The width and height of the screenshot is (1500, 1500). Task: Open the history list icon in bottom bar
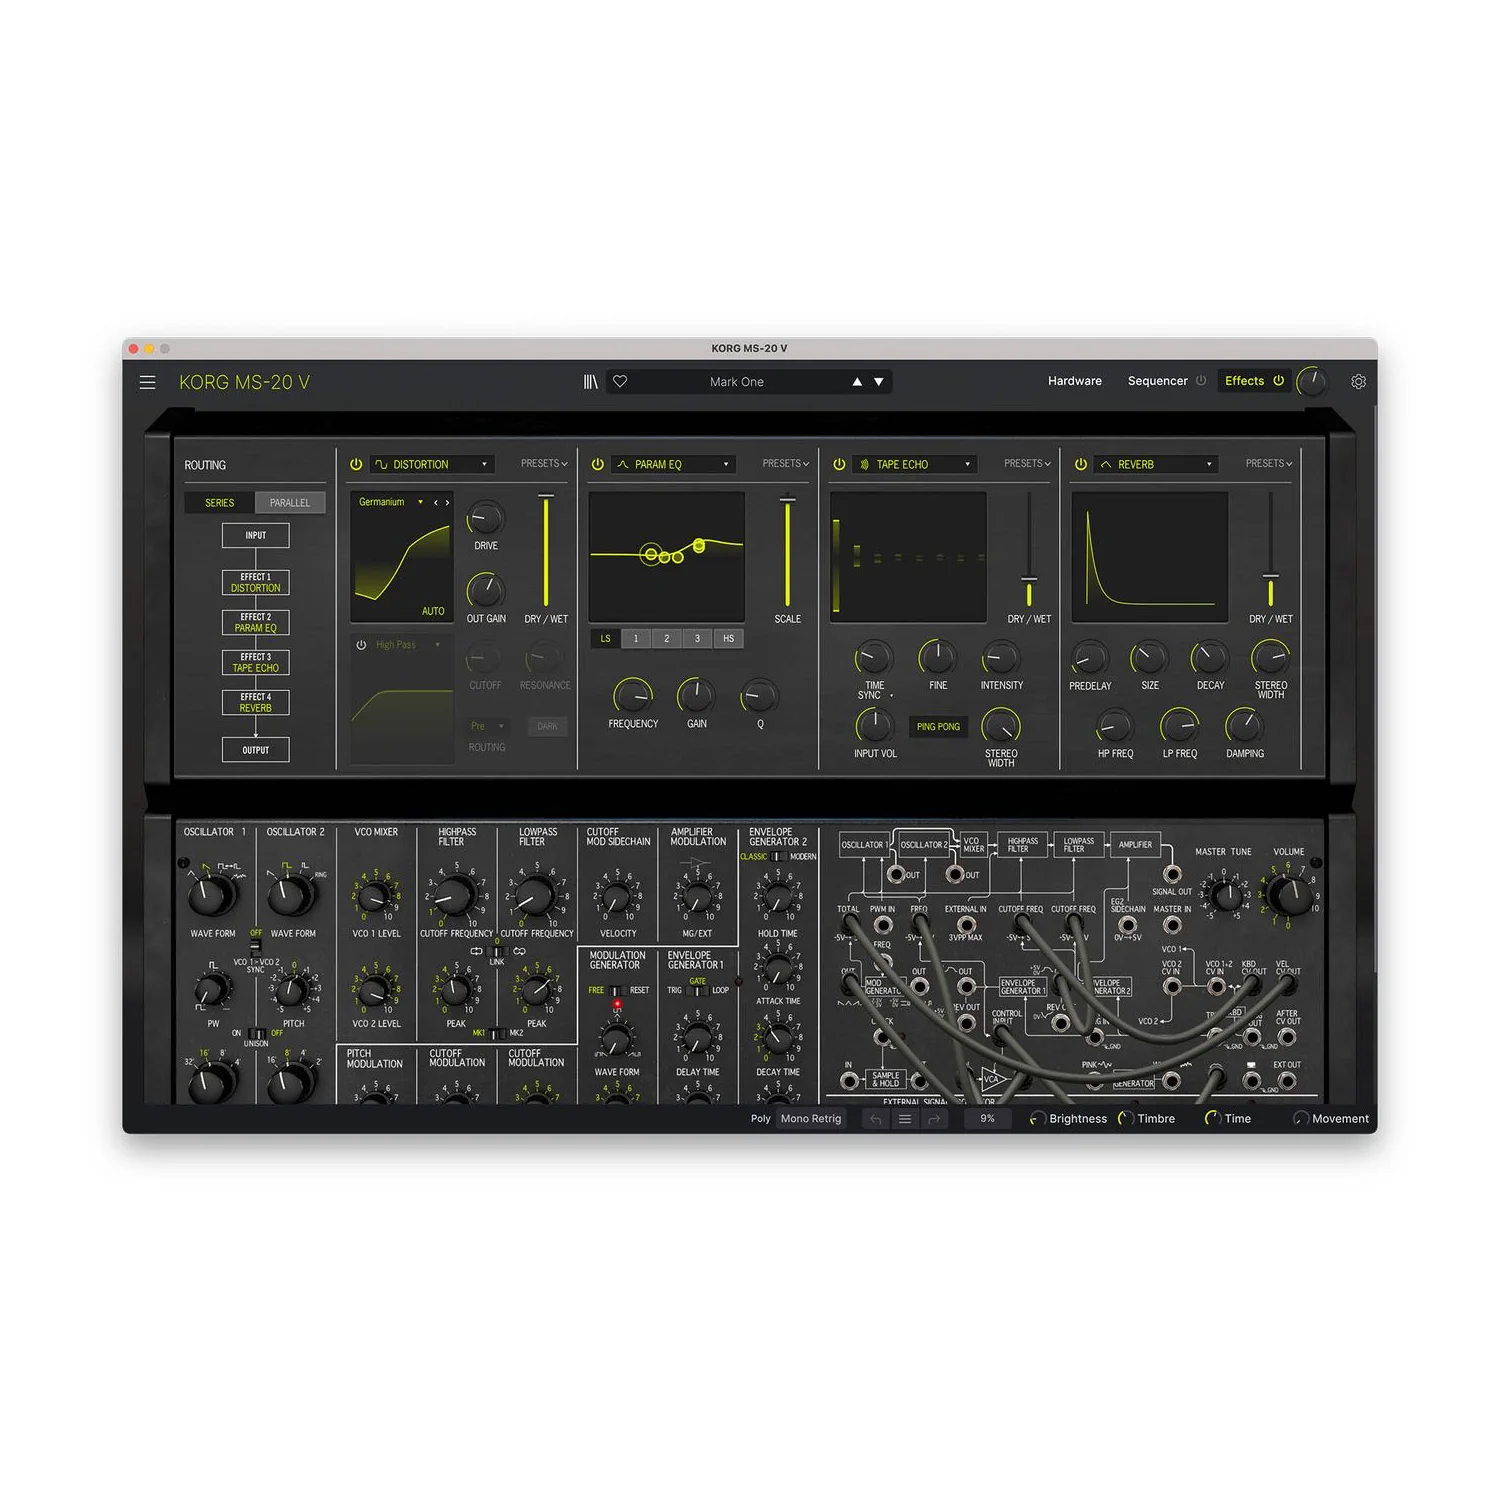905,1119
